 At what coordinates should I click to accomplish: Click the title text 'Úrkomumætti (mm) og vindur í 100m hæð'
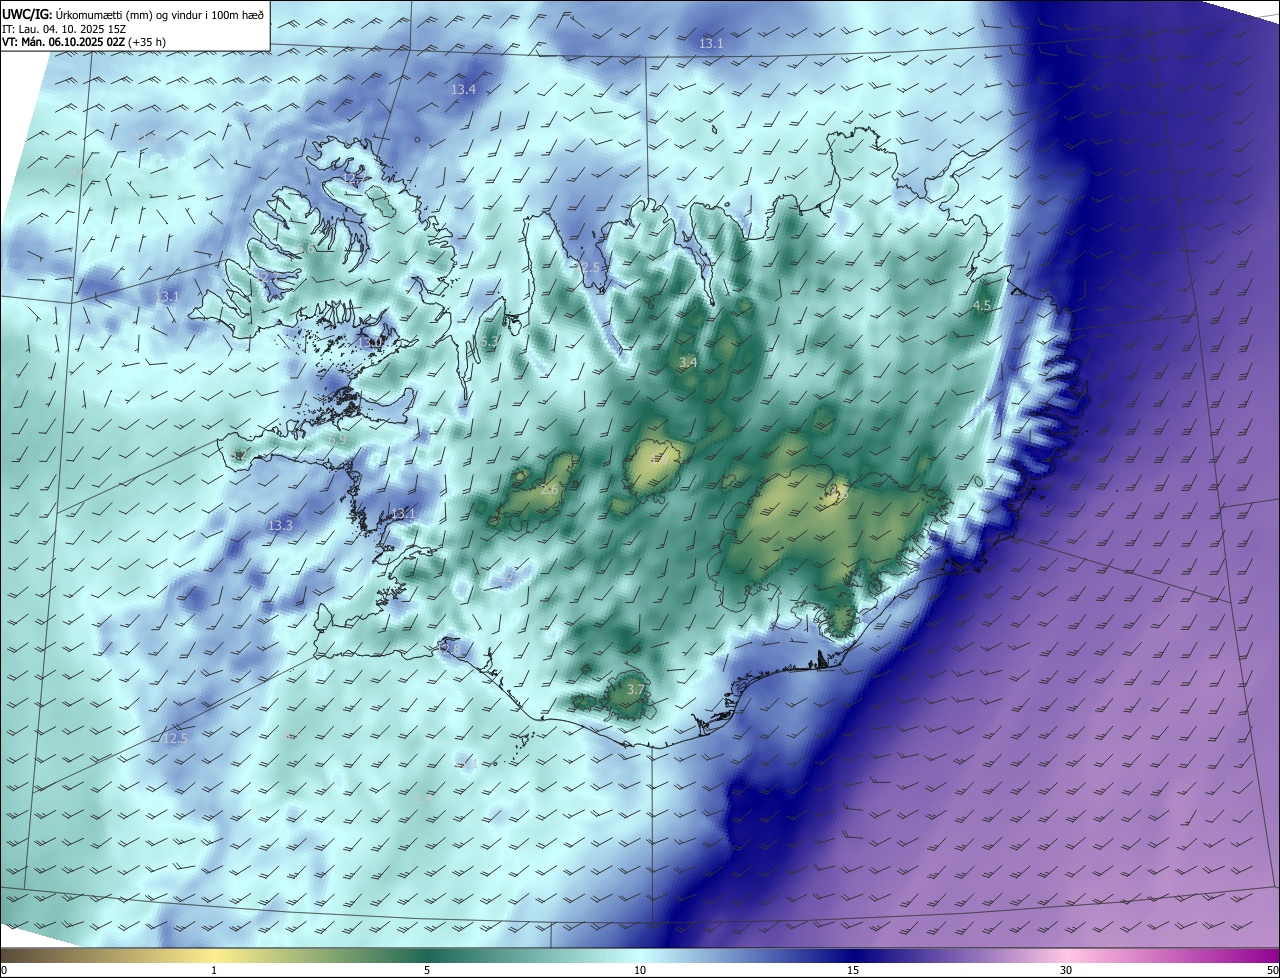(160, 15)
